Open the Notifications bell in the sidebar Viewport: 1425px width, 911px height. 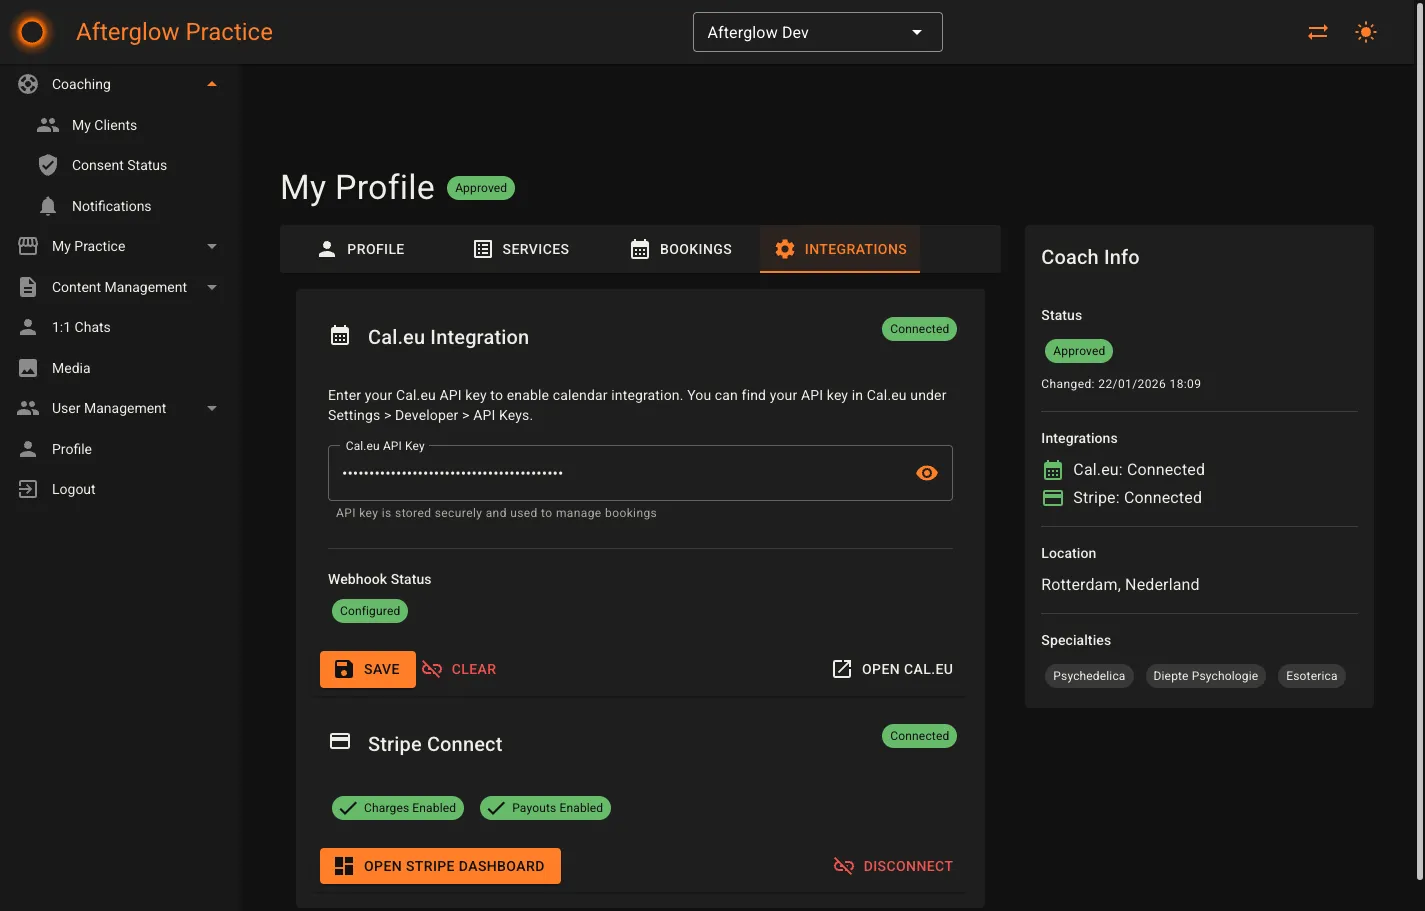[x=48, y=205]
